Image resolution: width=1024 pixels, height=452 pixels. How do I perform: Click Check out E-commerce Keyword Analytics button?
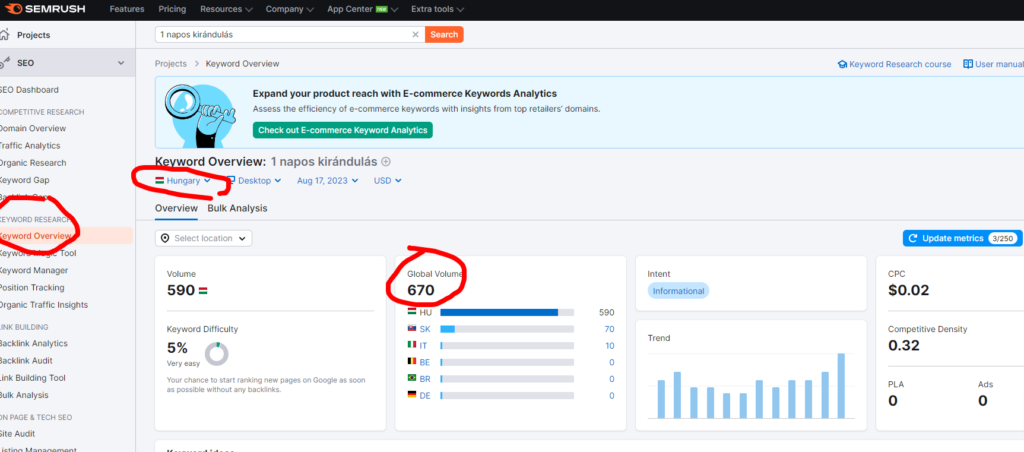pyautogui.click(x=342, y=130)
